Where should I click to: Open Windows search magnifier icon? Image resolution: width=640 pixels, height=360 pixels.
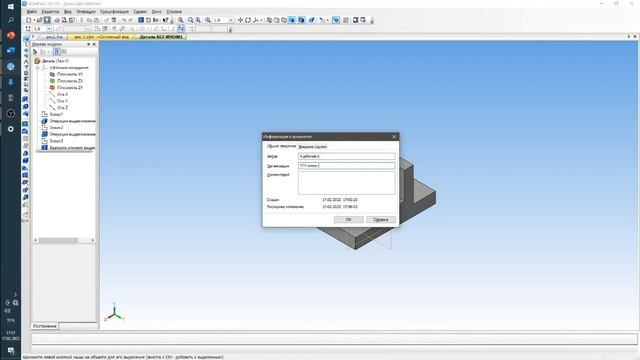[x=11, y=20]
